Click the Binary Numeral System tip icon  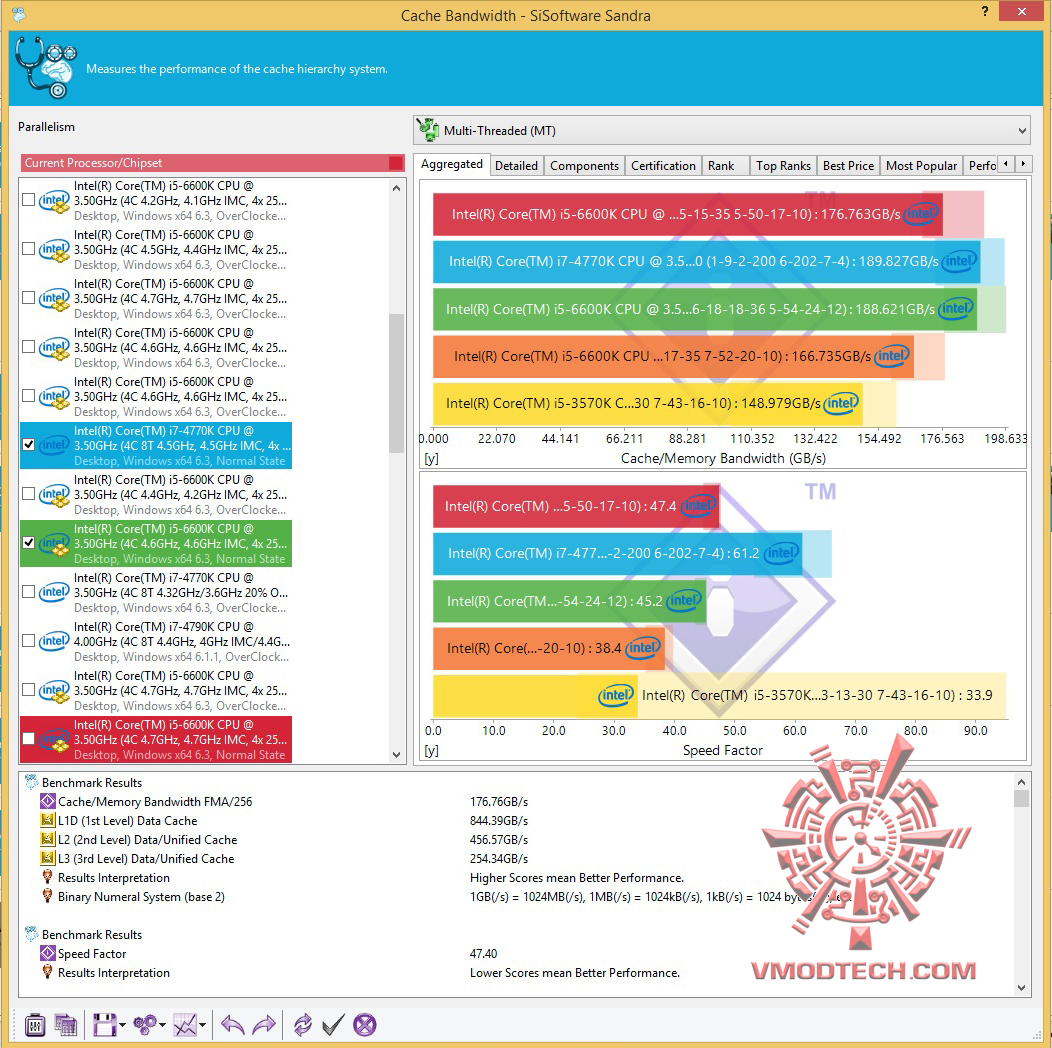point(47,896)
